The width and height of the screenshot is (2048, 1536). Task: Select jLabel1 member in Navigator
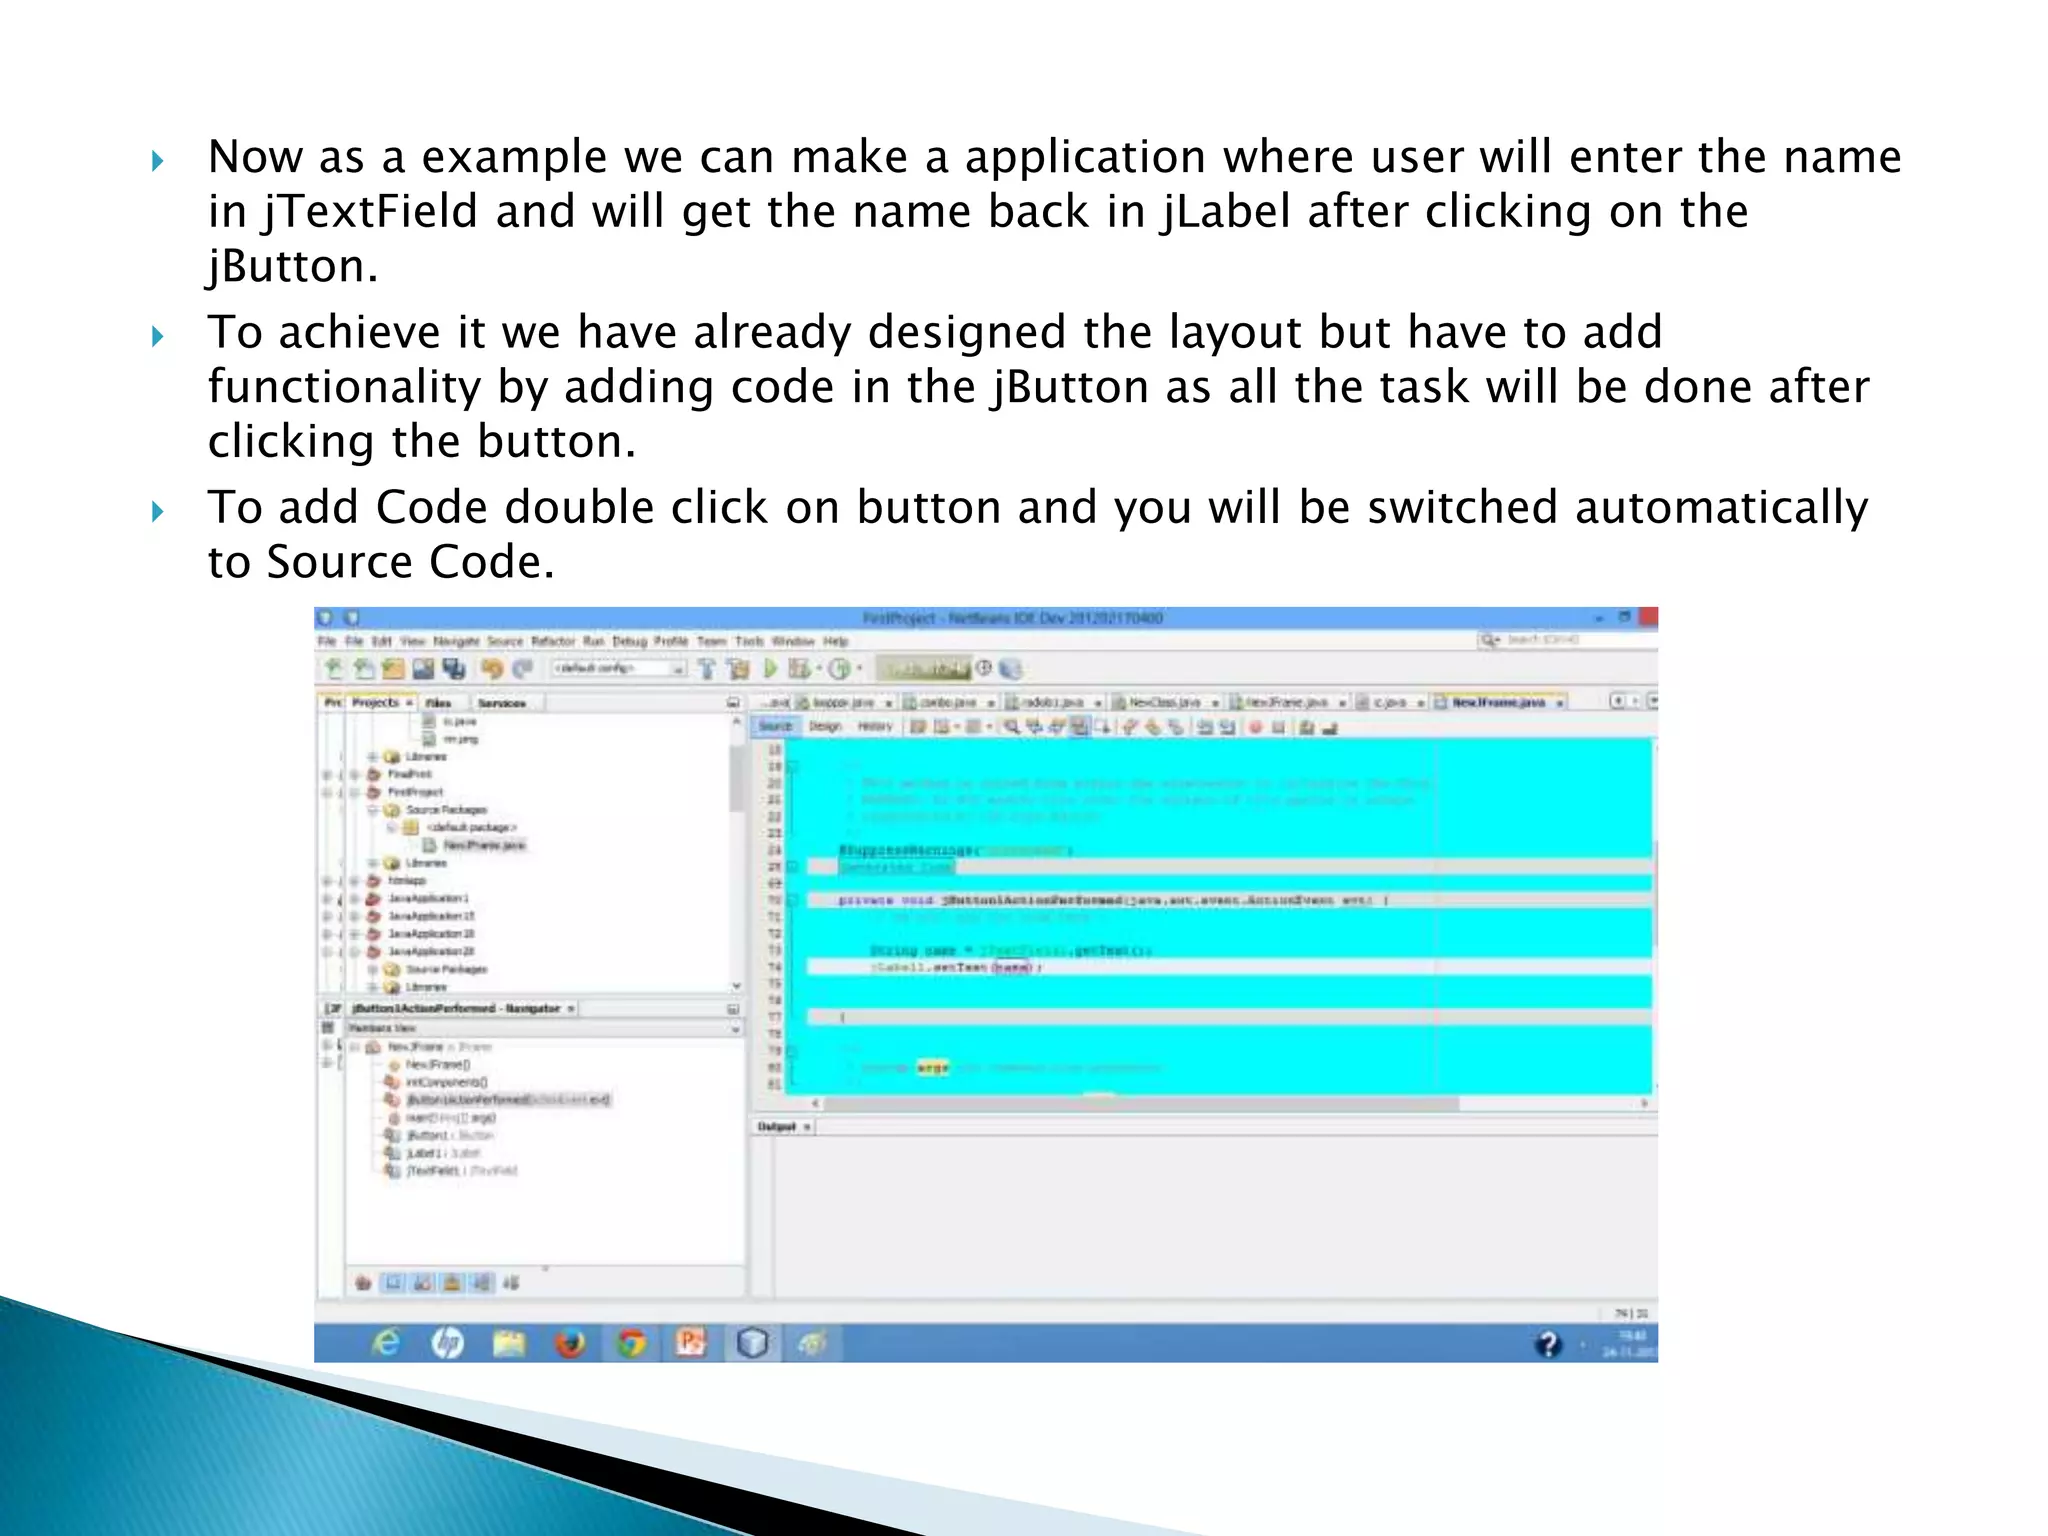pyautogui.click(x=442, y=1153)
